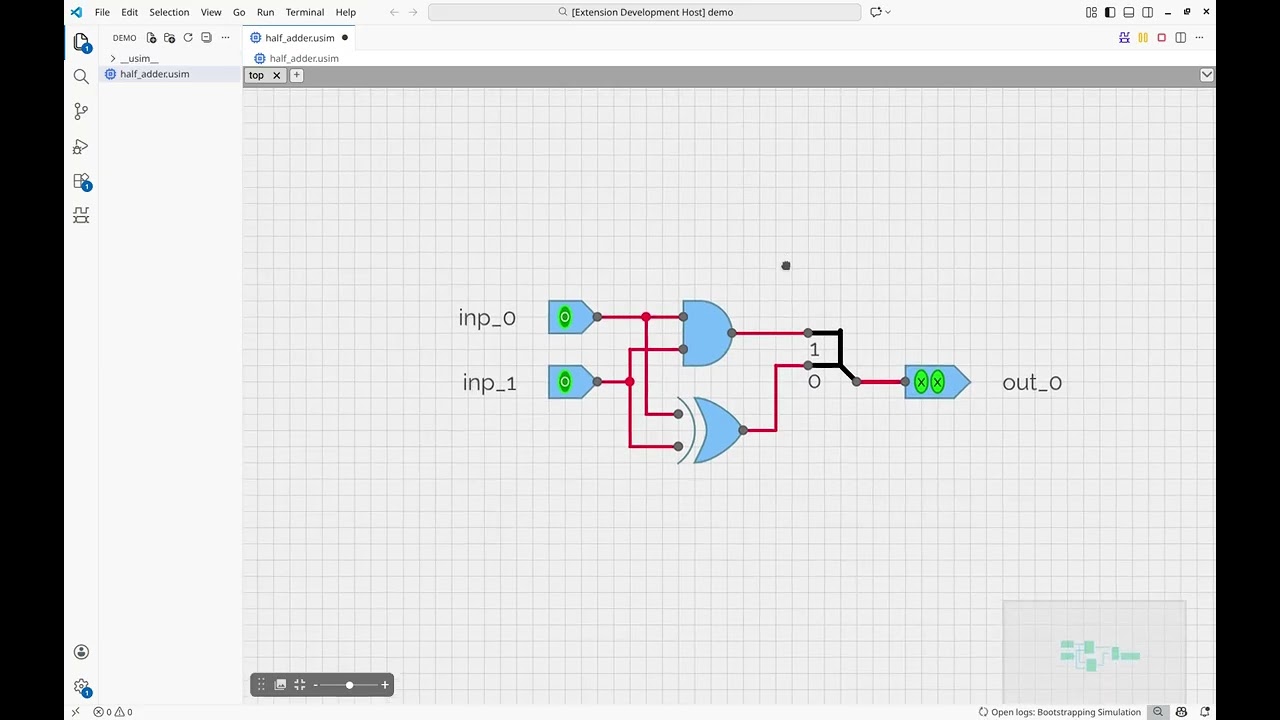Viewport: 1280px width, 720px height.
Task: Select the AND gate
Action: point(707,333)
